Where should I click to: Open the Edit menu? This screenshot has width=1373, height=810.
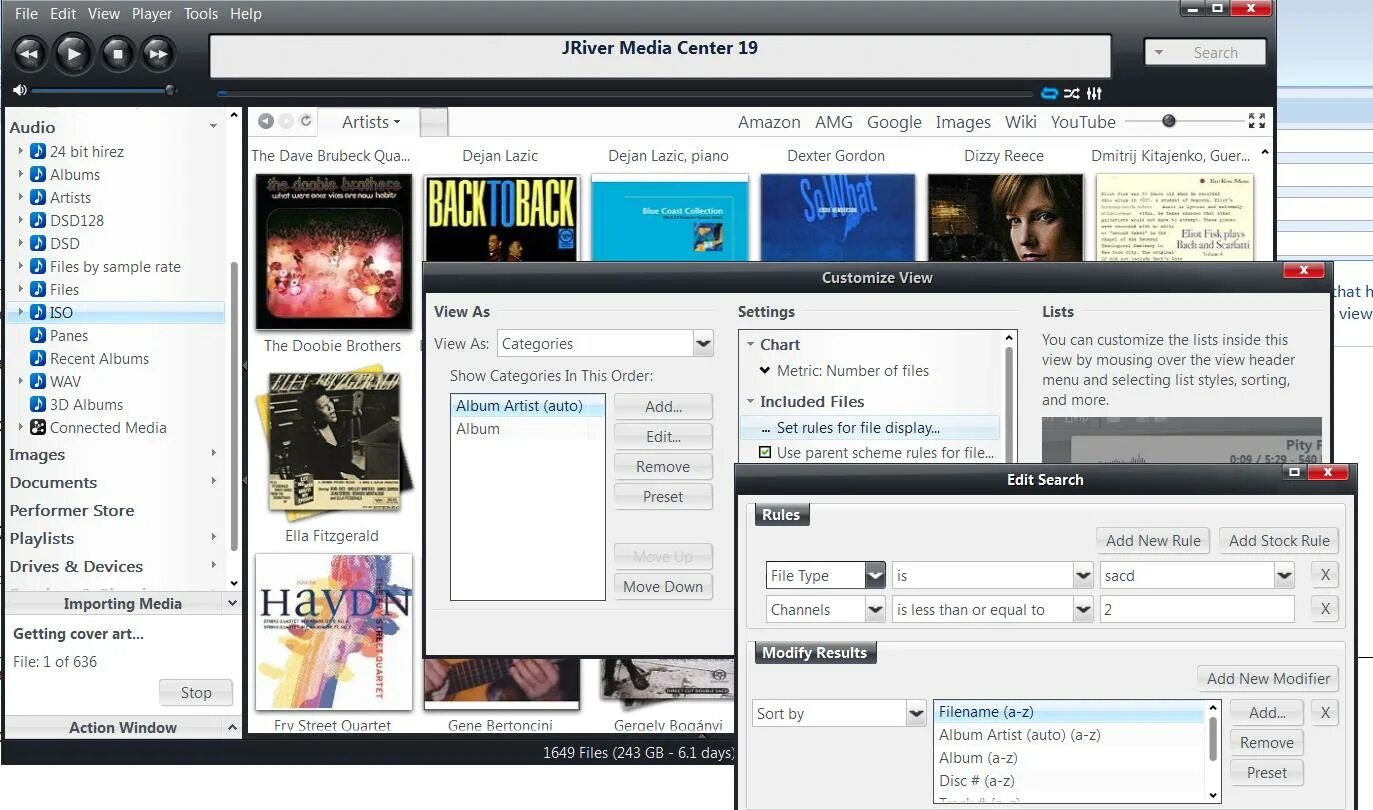(63, 14)
